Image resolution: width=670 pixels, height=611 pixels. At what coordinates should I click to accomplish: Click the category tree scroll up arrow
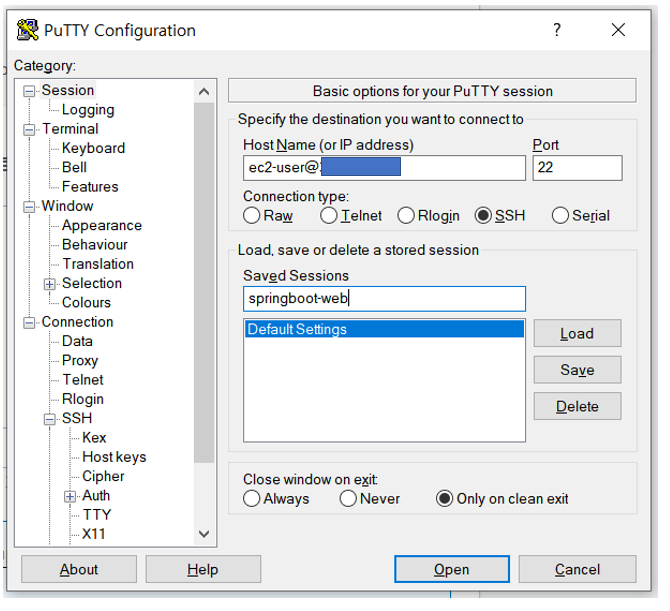tap(204, 91)
